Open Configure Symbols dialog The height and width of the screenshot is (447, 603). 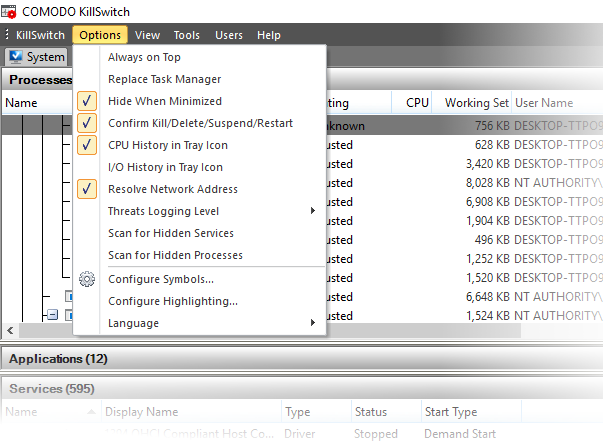(x=200, y=279)
